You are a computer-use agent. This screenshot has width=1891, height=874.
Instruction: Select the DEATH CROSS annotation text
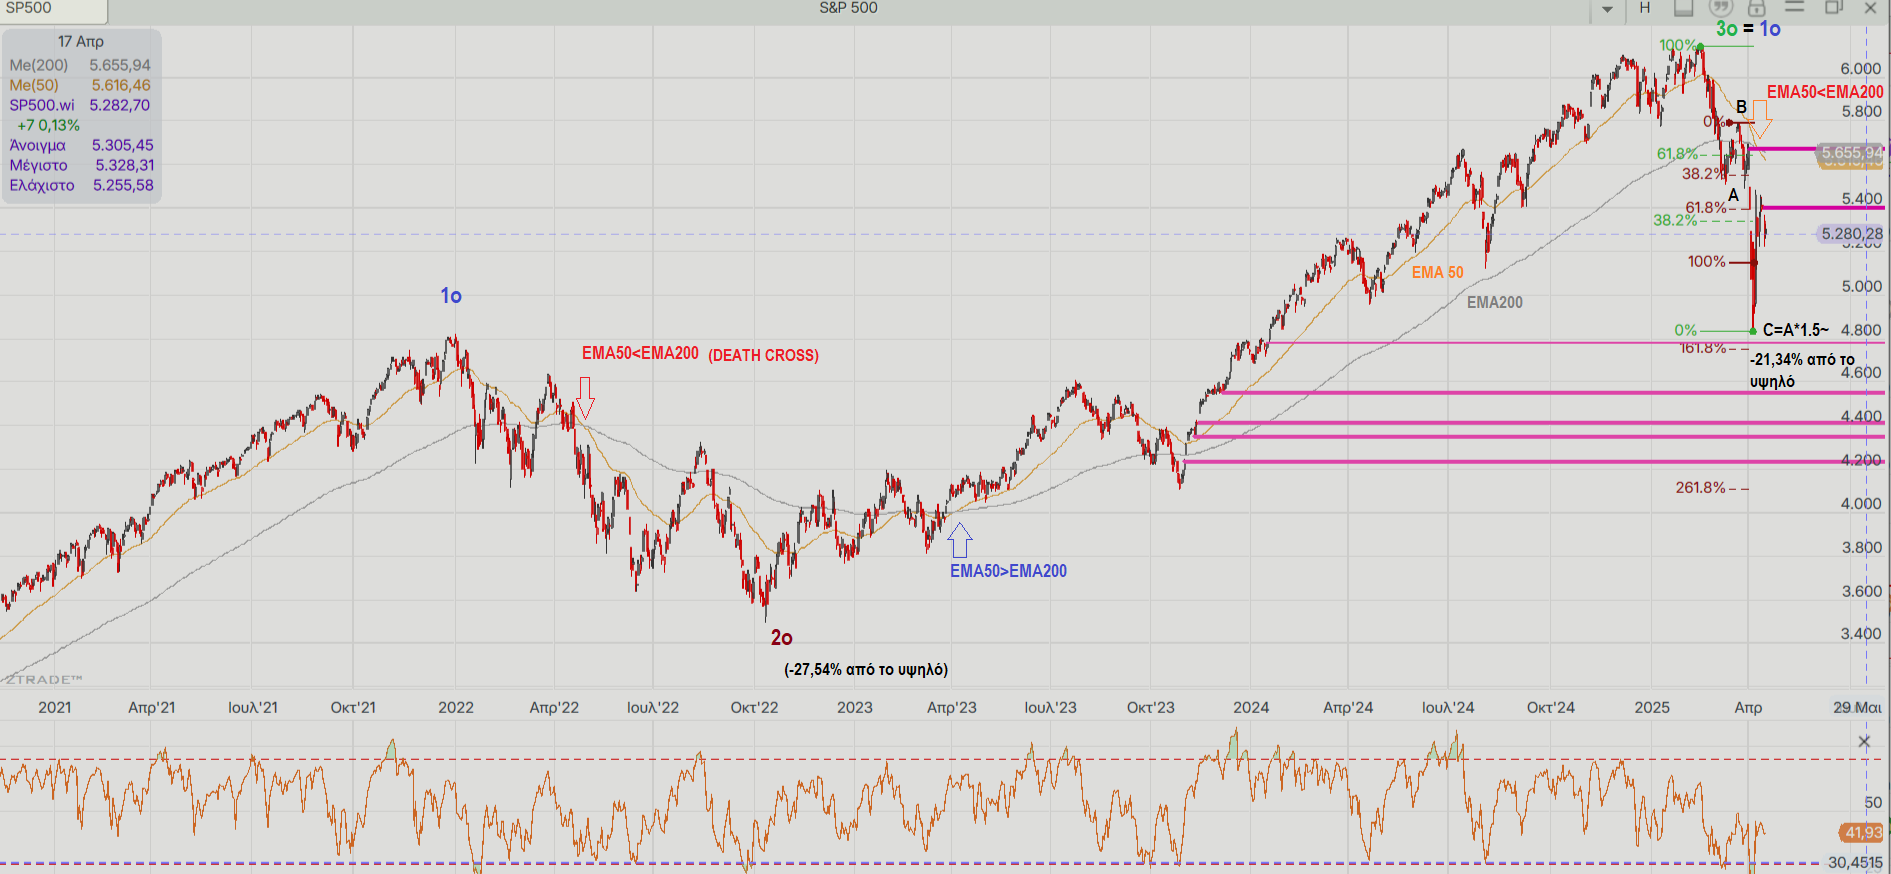(763, 355)
